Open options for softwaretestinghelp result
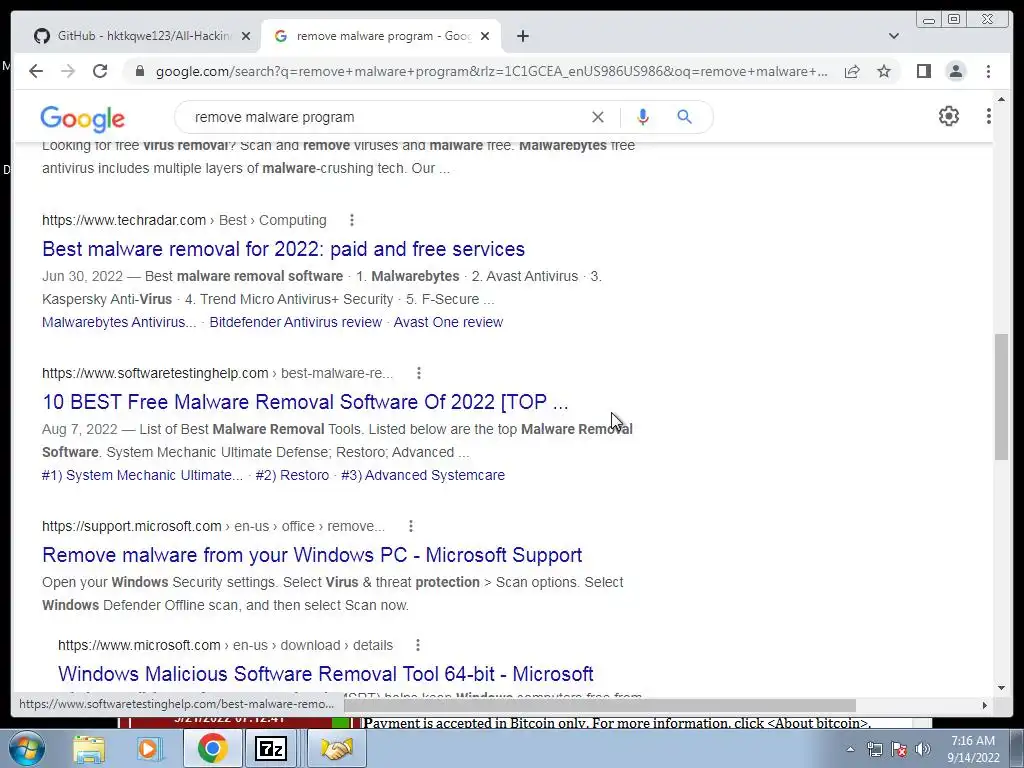Image resolution: width=1024 pixels, height=768 pixels. point(419,373)
